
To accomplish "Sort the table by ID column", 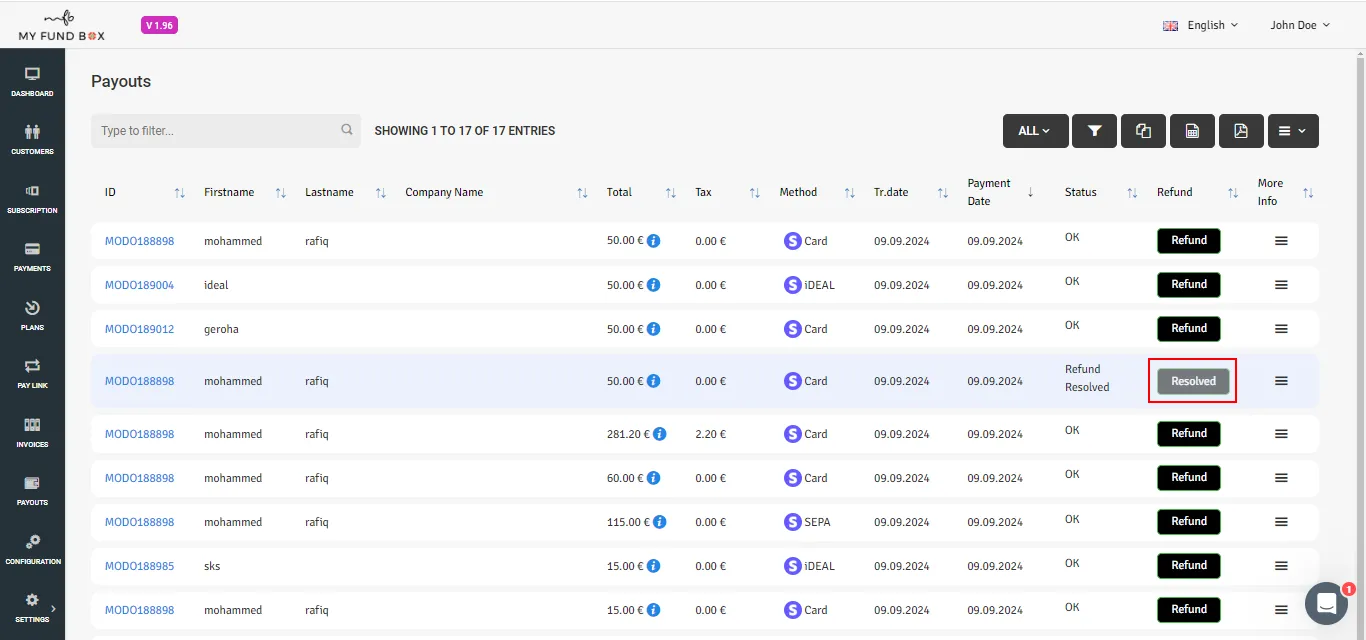I will (x=180, y=192).
